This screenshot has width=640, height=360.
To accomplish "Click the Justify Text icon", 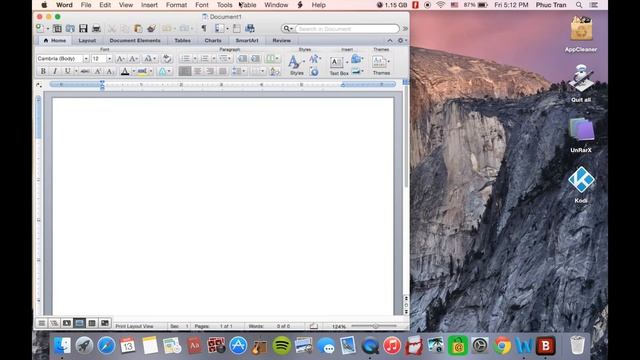I will click(x=222, y=71).
